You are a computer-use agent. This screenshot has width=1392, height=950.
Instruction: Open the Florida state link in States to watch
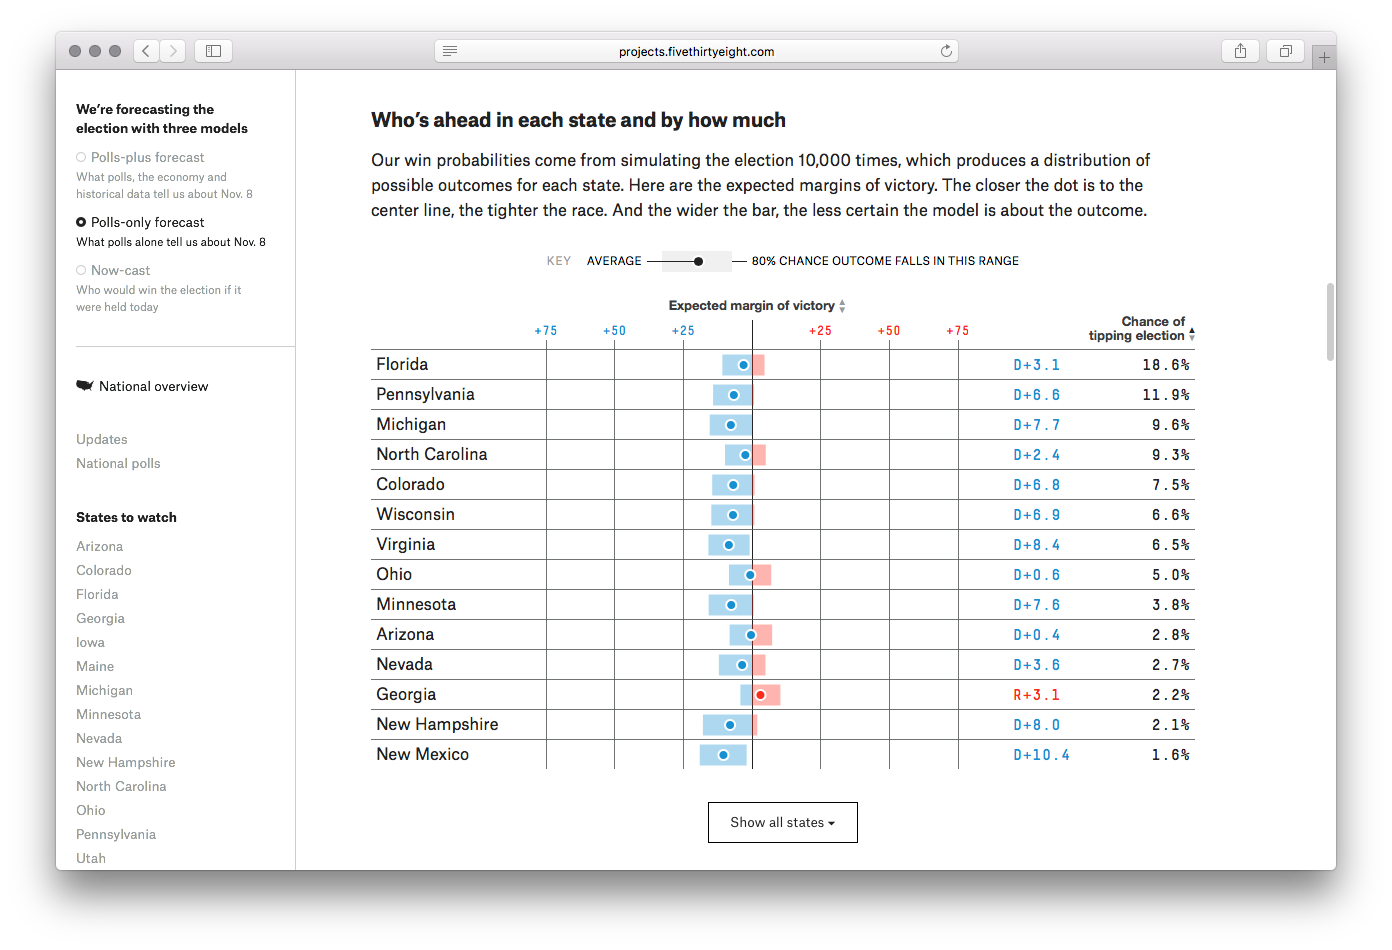(x=97, y=594)
